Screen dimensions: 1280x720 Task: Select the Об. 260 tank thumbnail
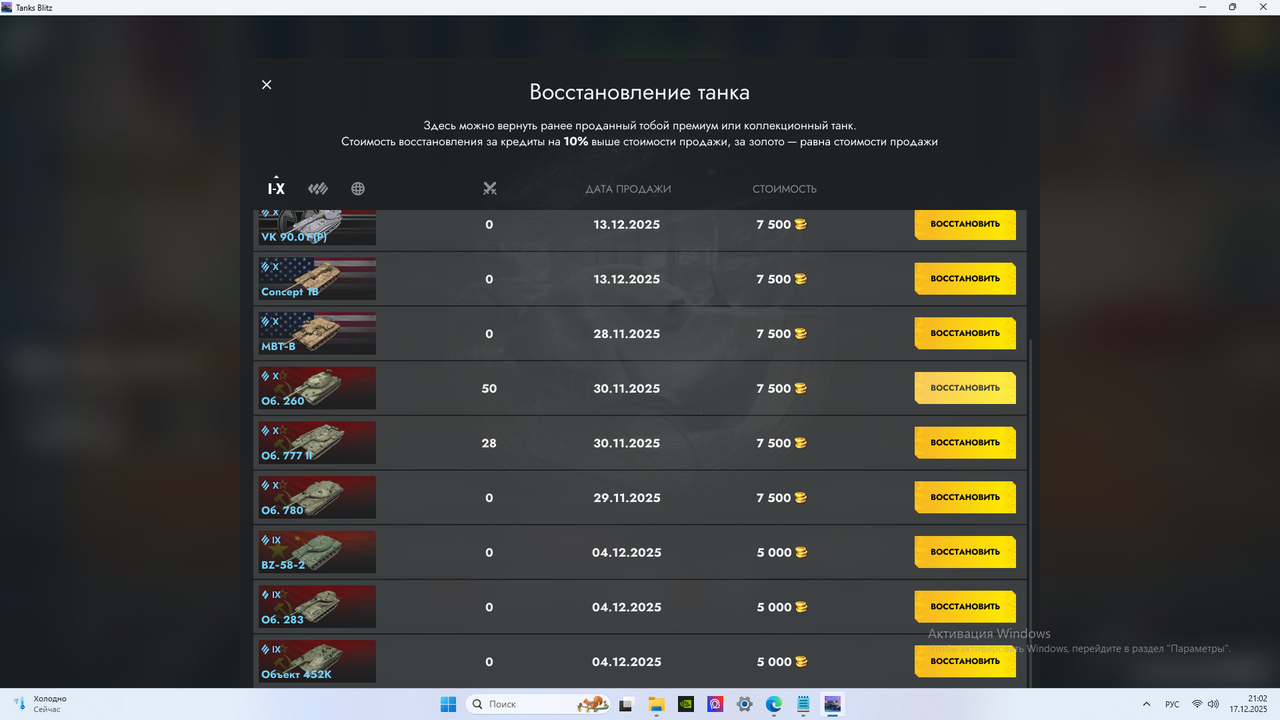pyautogui.click(x=317, y=388)
